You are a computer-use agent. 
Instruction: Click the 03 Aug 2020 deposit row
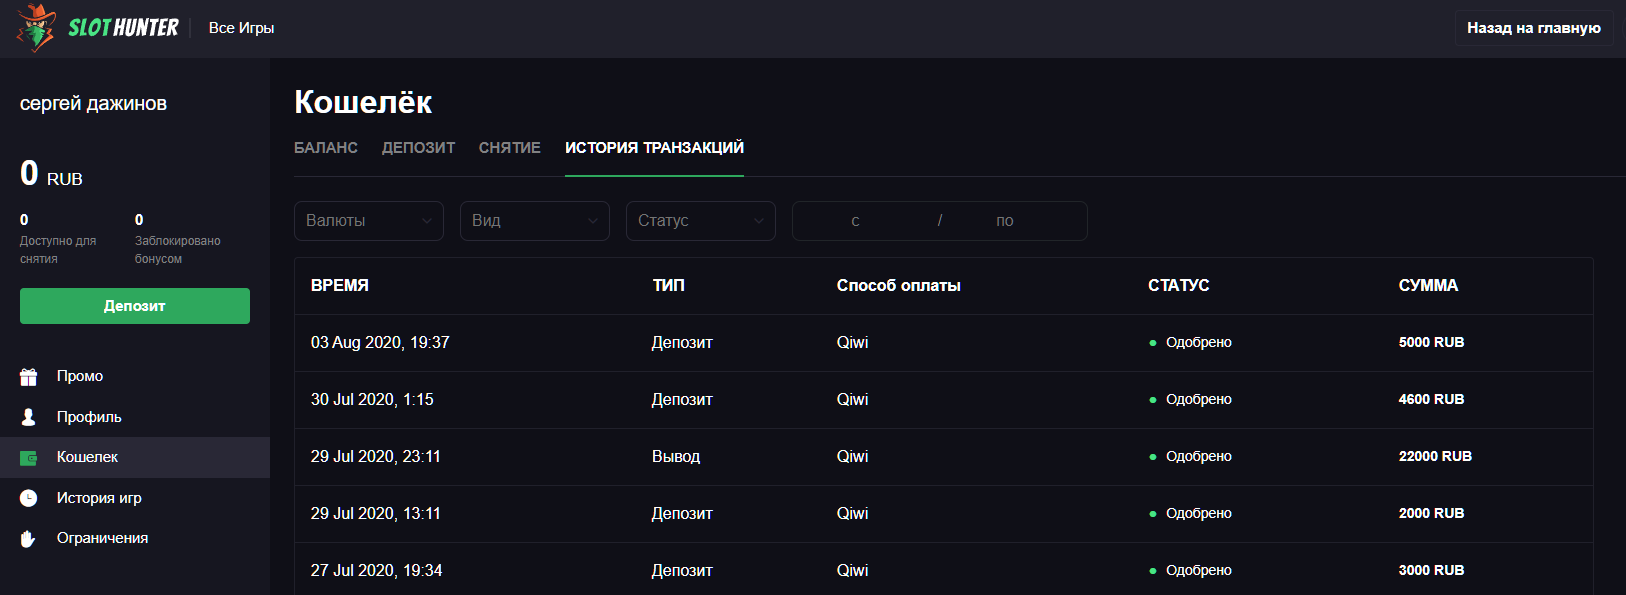click(942, 343)
